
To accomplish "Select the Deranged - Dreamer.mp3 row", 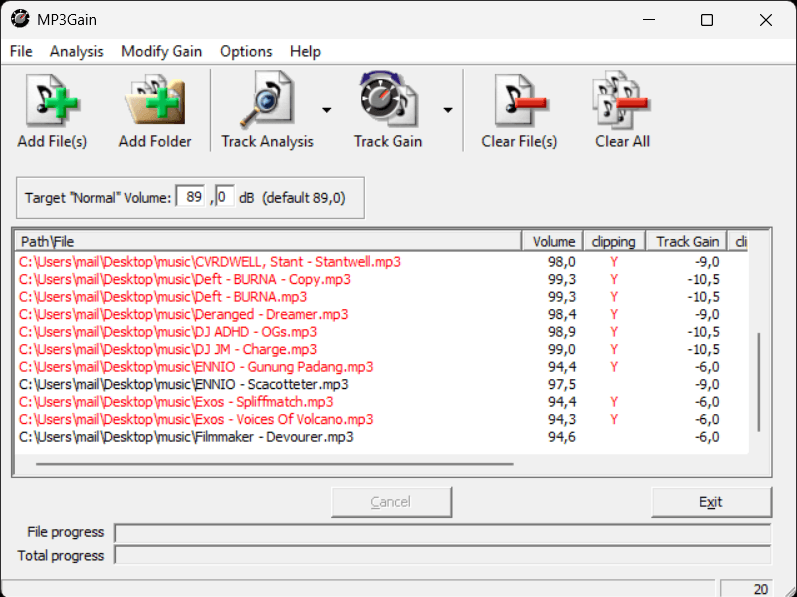I will (x=382, y=314).
